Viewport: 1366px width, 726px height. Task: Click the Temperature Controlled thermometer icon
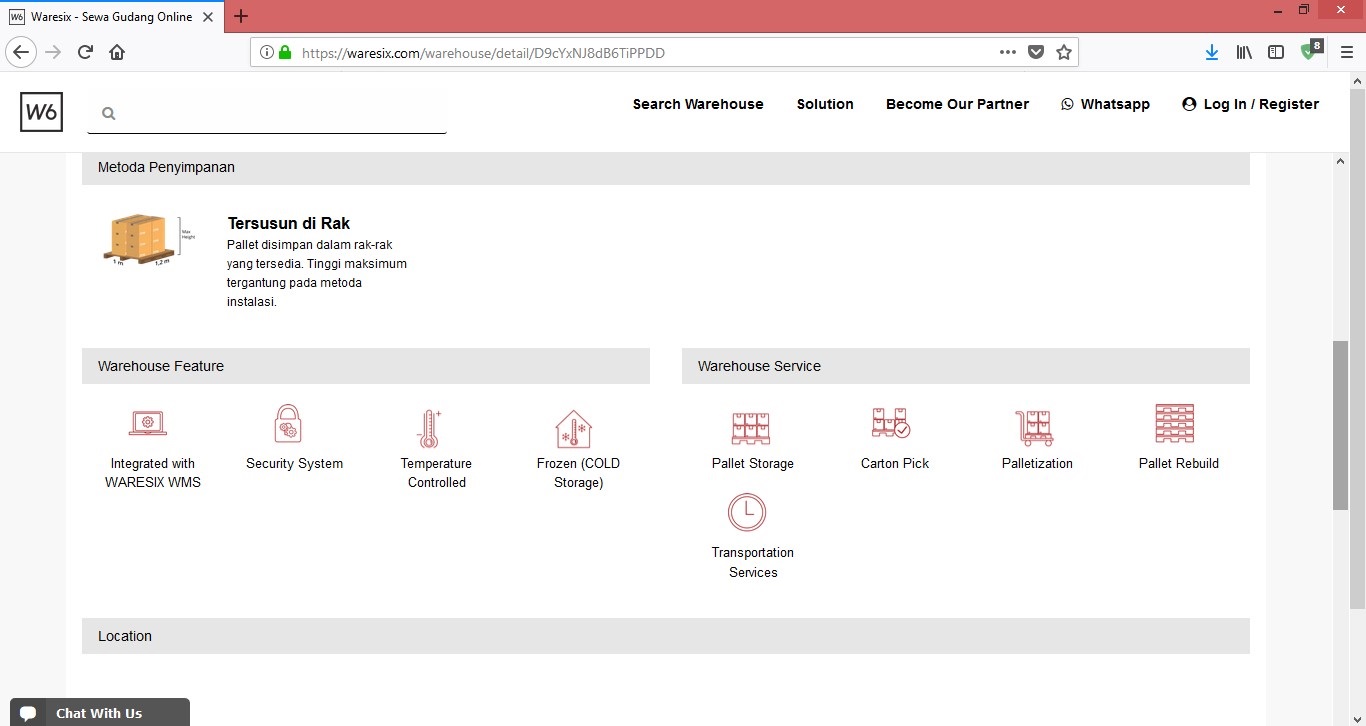(429, 429)
